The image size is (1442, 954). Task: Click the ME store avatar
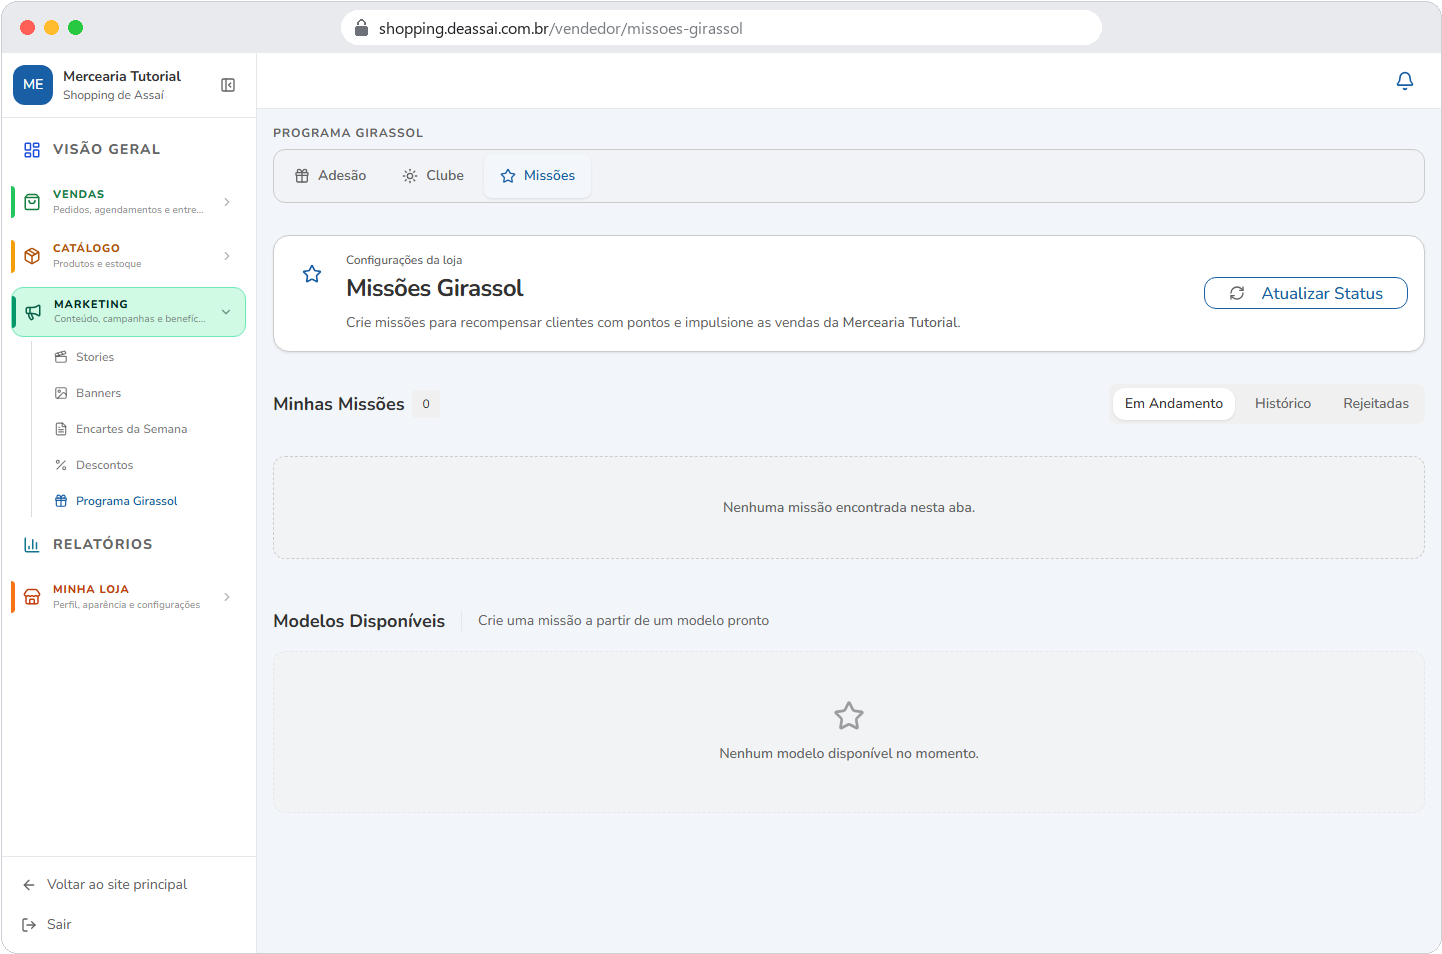click(x=33, y=85)
